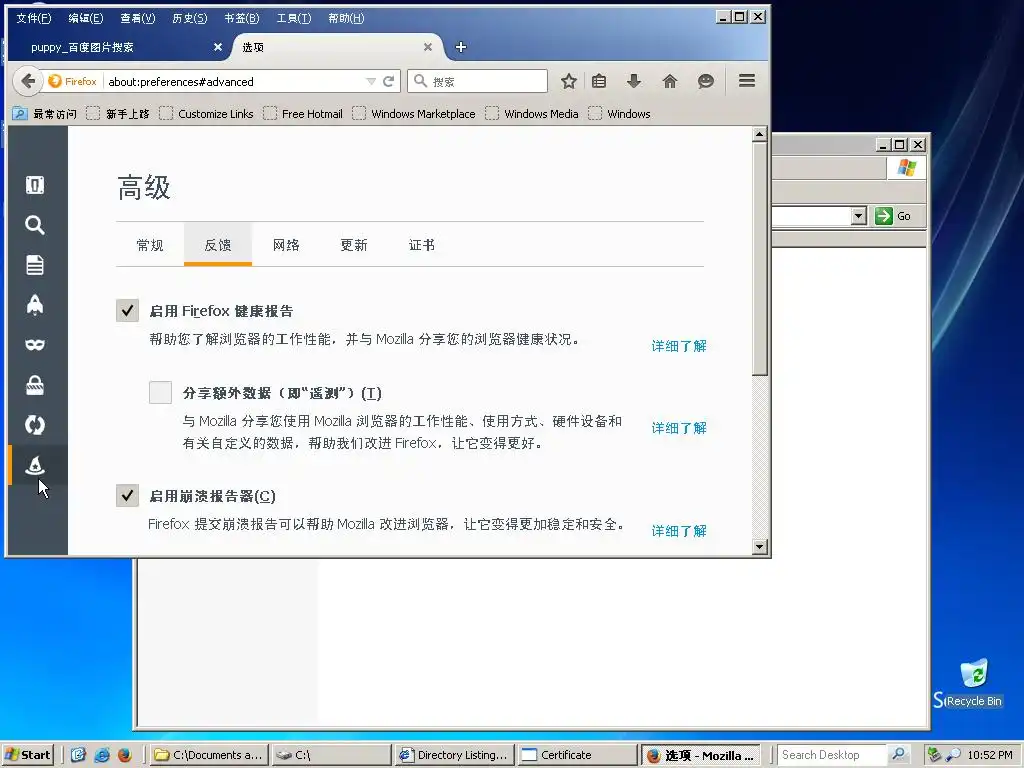Switch to Directory Listing taskbar window

[455, 755]
